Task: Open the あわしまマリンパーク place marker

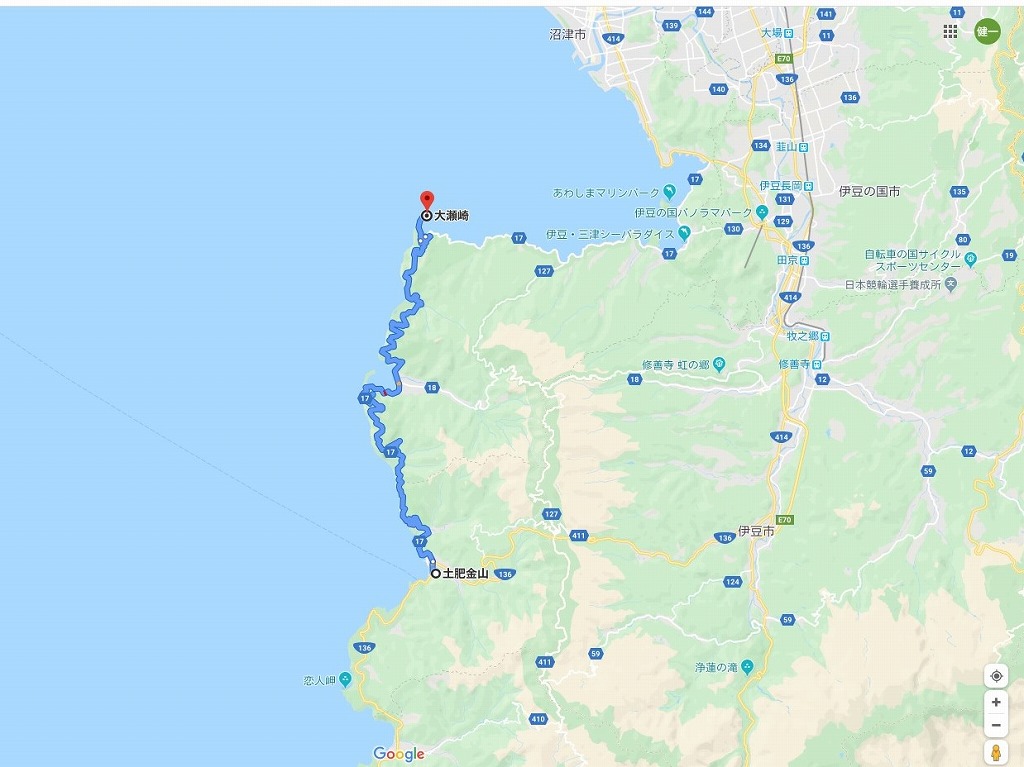Action: pyautogui.click(x=669, y=192)
